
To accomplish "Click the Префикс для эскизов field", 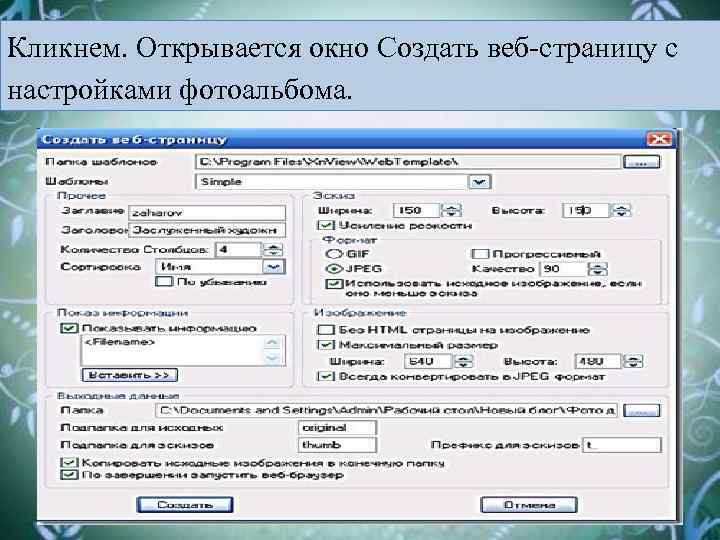I will 622,444.
